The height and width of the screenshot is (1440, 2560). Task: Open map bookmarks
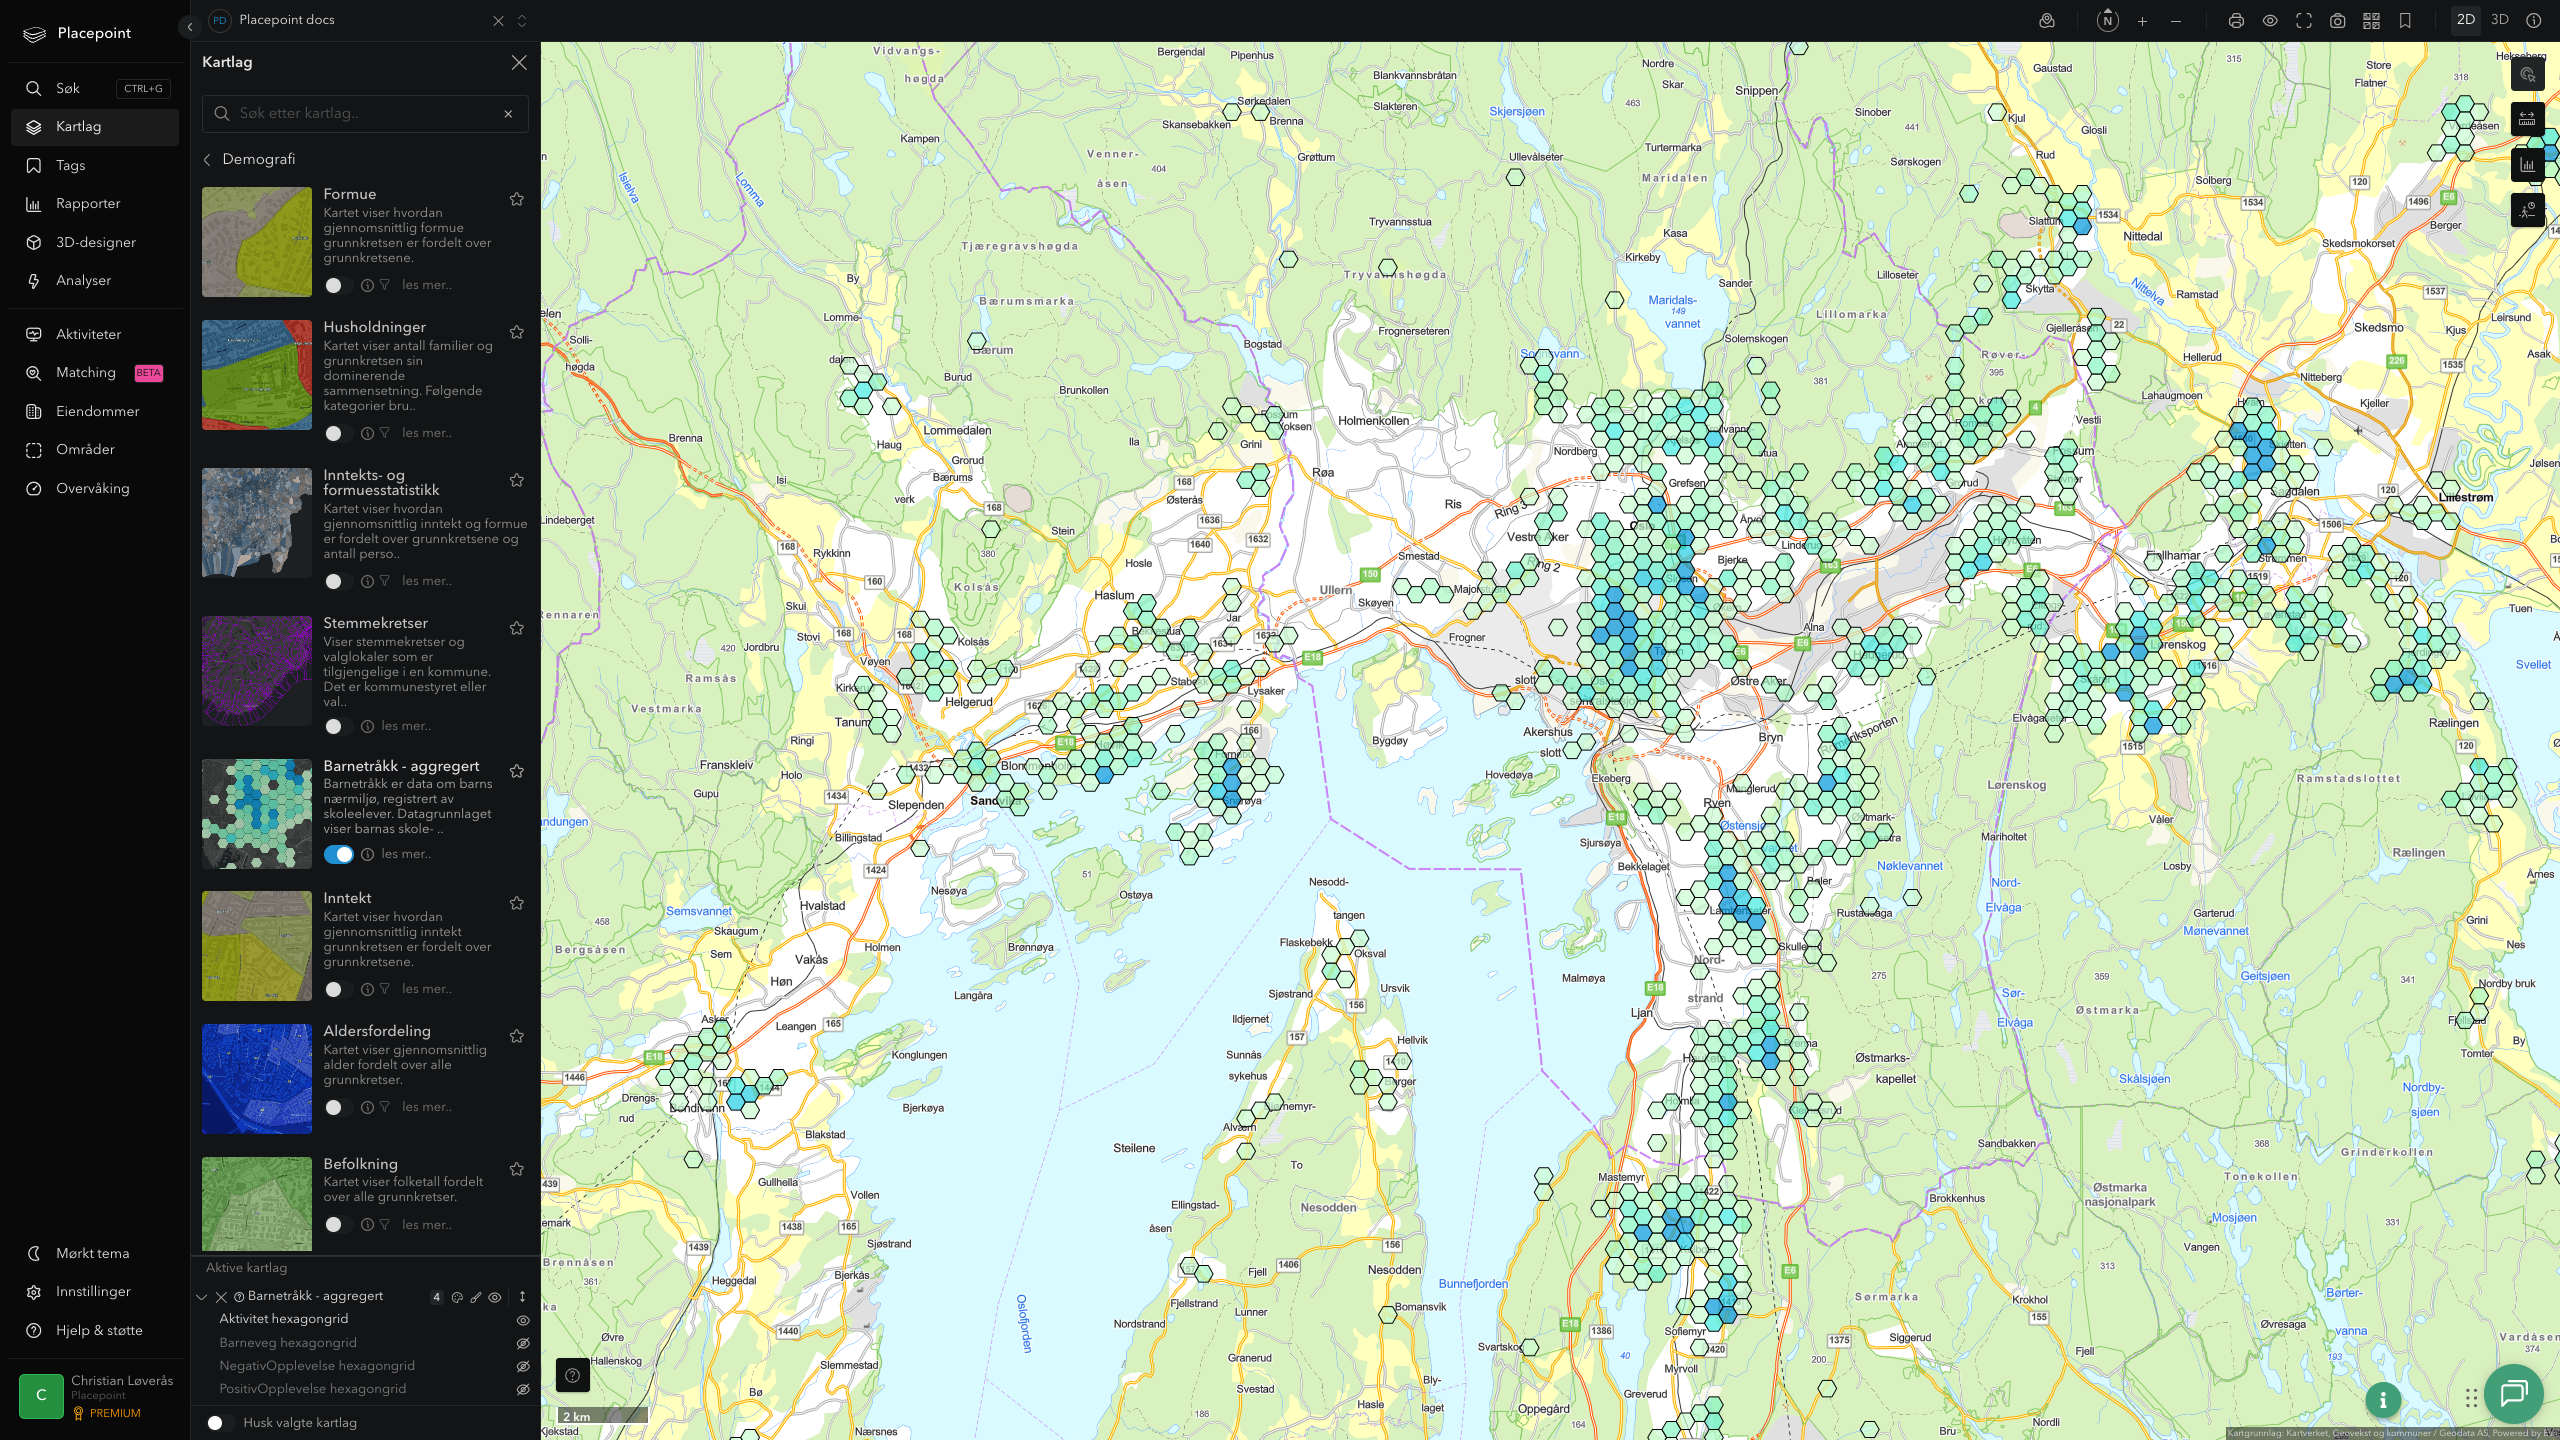[2405, 21]
